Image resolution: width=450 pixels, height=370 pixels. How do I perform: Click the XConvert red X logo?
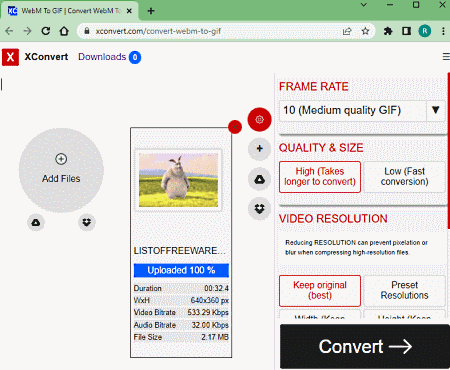(x=10, y=57)
